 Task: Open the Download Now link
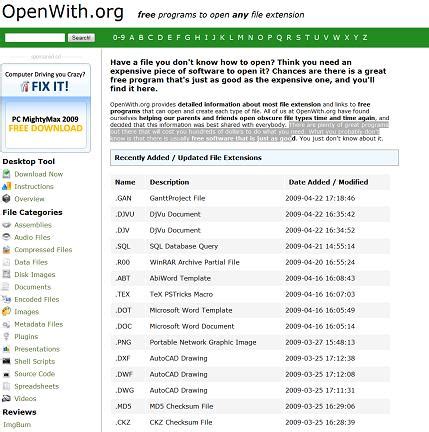[x=39, y=174]
